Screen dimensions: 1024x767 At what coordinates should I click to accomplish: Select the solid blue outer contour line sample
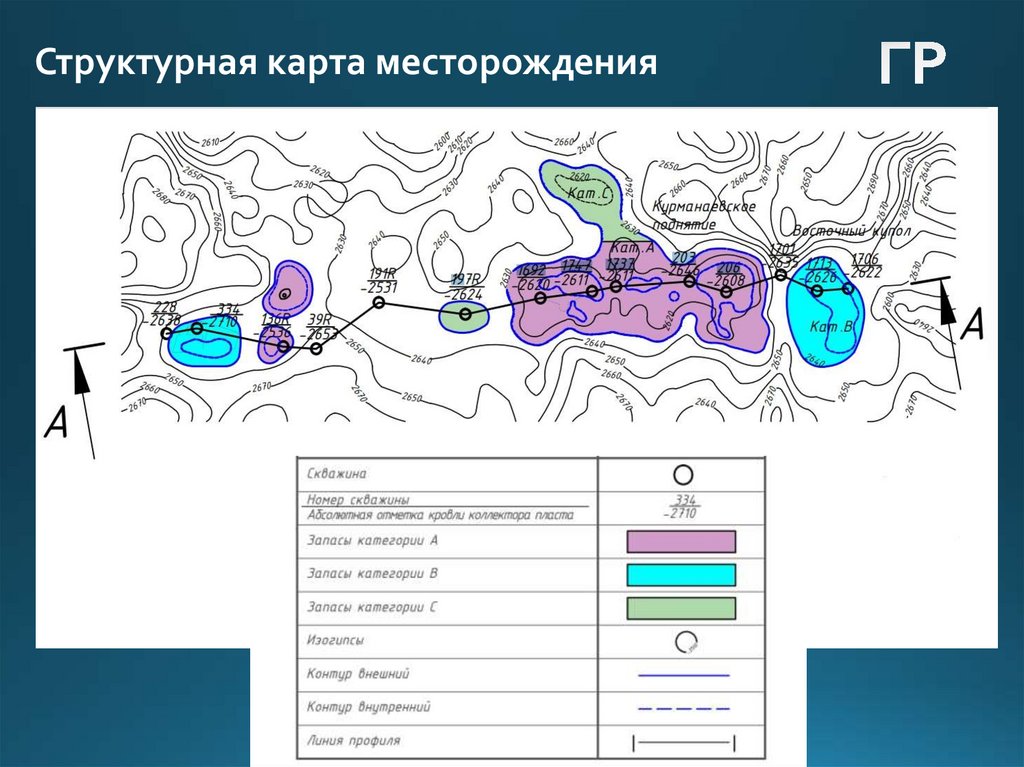click(683, 675)
